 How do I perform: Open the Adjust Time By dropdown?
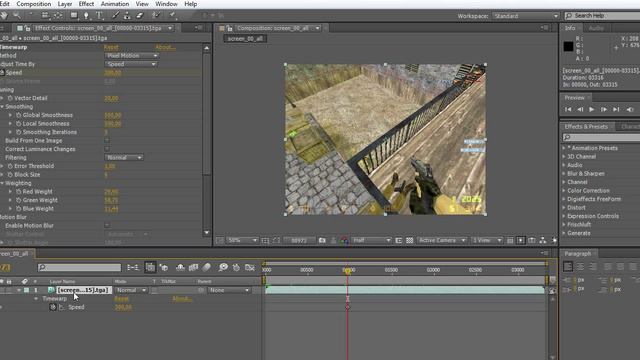(131, 64)
